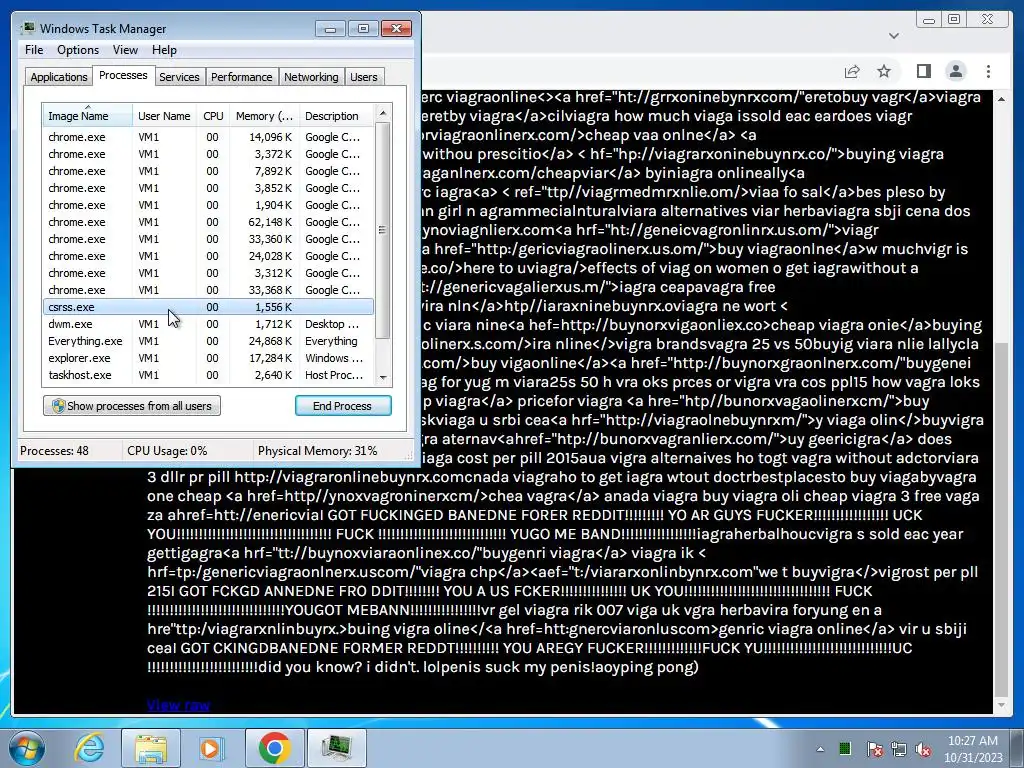The image size is (1024, 768).
Task: Close the Task Manager window
Action: pos(396,29)
